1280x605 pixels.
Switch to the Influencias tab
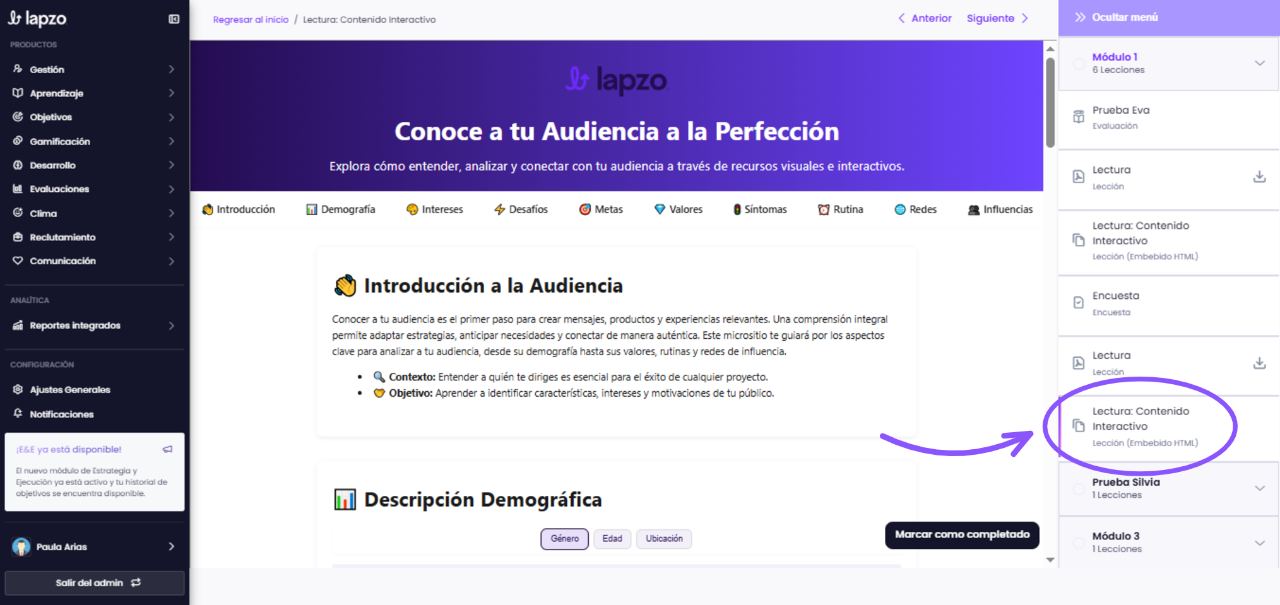[x=1000, y=209]
